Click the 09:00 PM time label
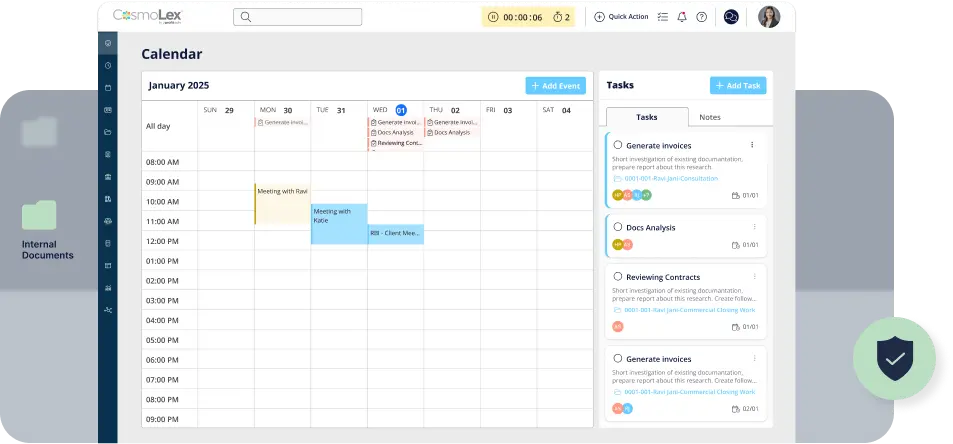 [x=162, y=419]
